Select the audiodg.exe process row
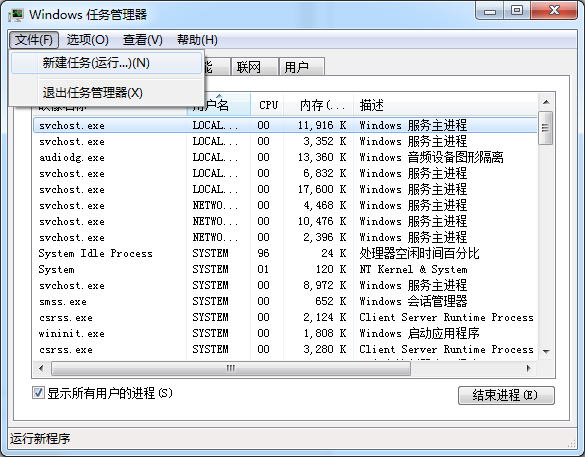This screenshot has width=585, height=457. pyautogui.click(x=285, y=157)
